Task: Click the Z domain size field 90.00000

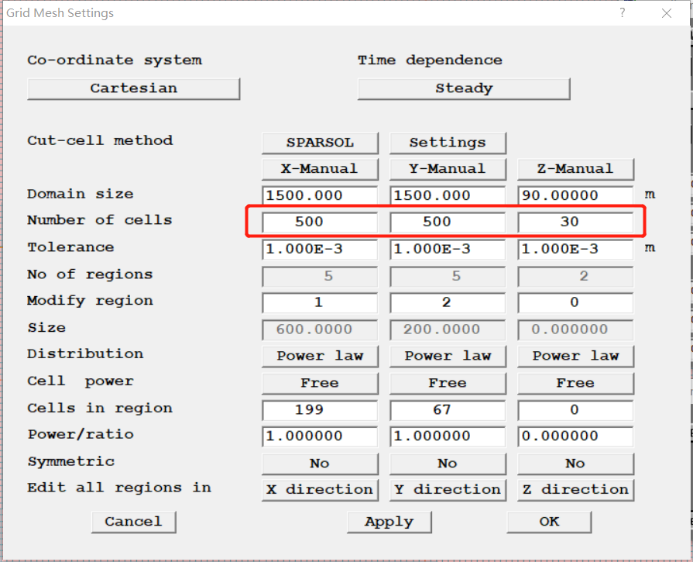Action: (x=575, y=196)
